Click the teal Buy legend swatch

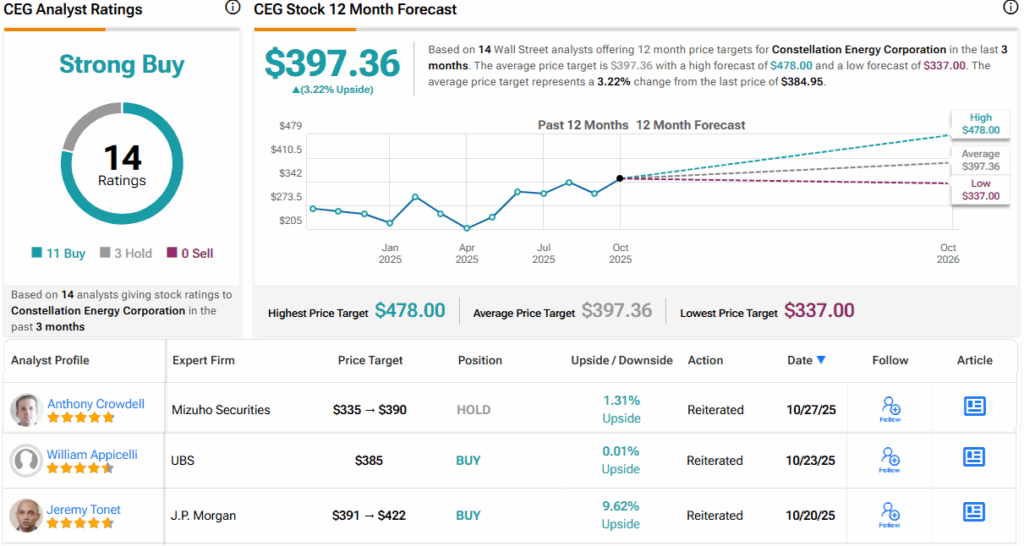pyautogui.click(x=38, y=254)
